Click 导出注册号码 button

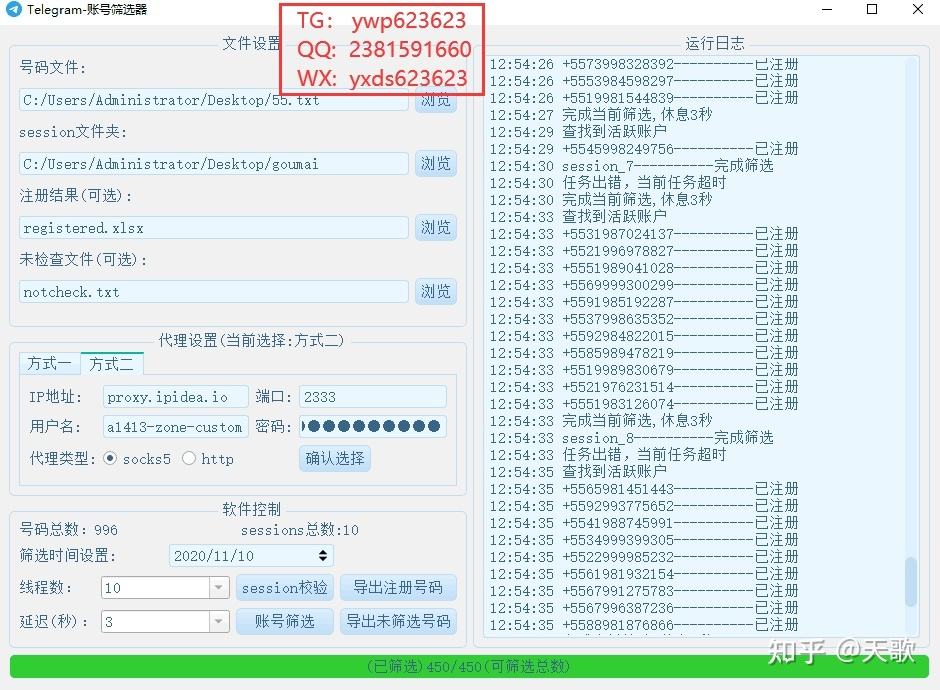[398, 587]
